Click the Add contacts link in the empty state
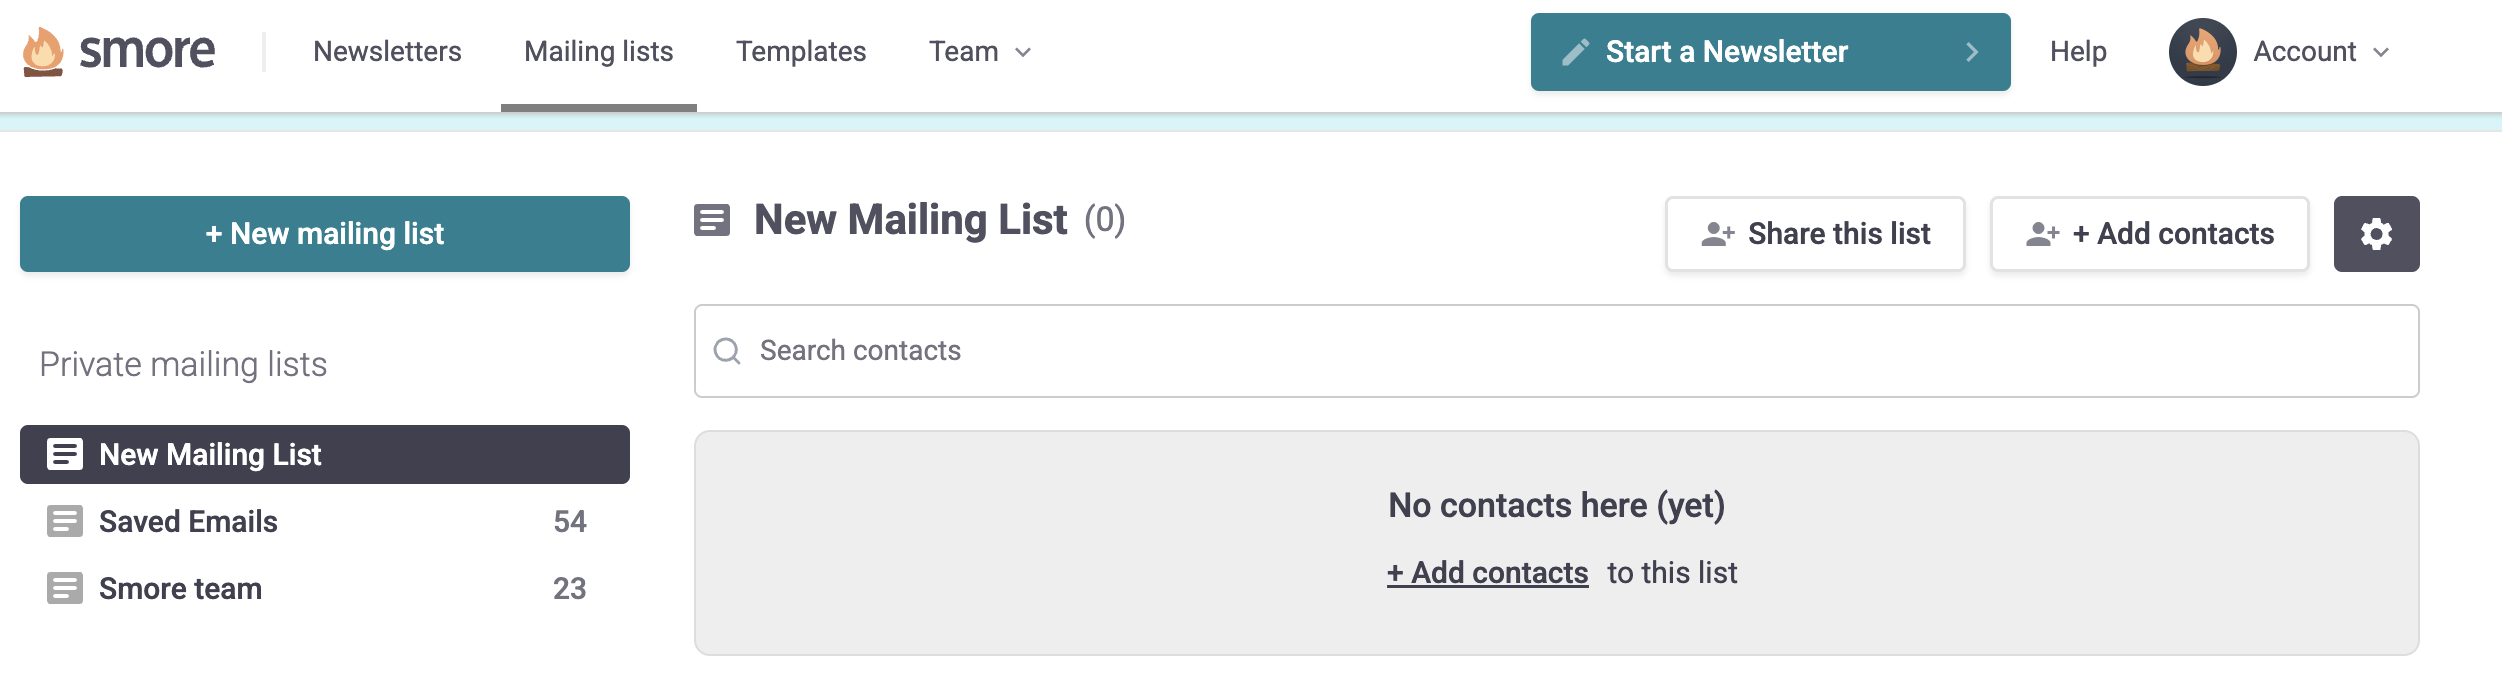This screenshot has height=684, width=2502. (1488, 572)
